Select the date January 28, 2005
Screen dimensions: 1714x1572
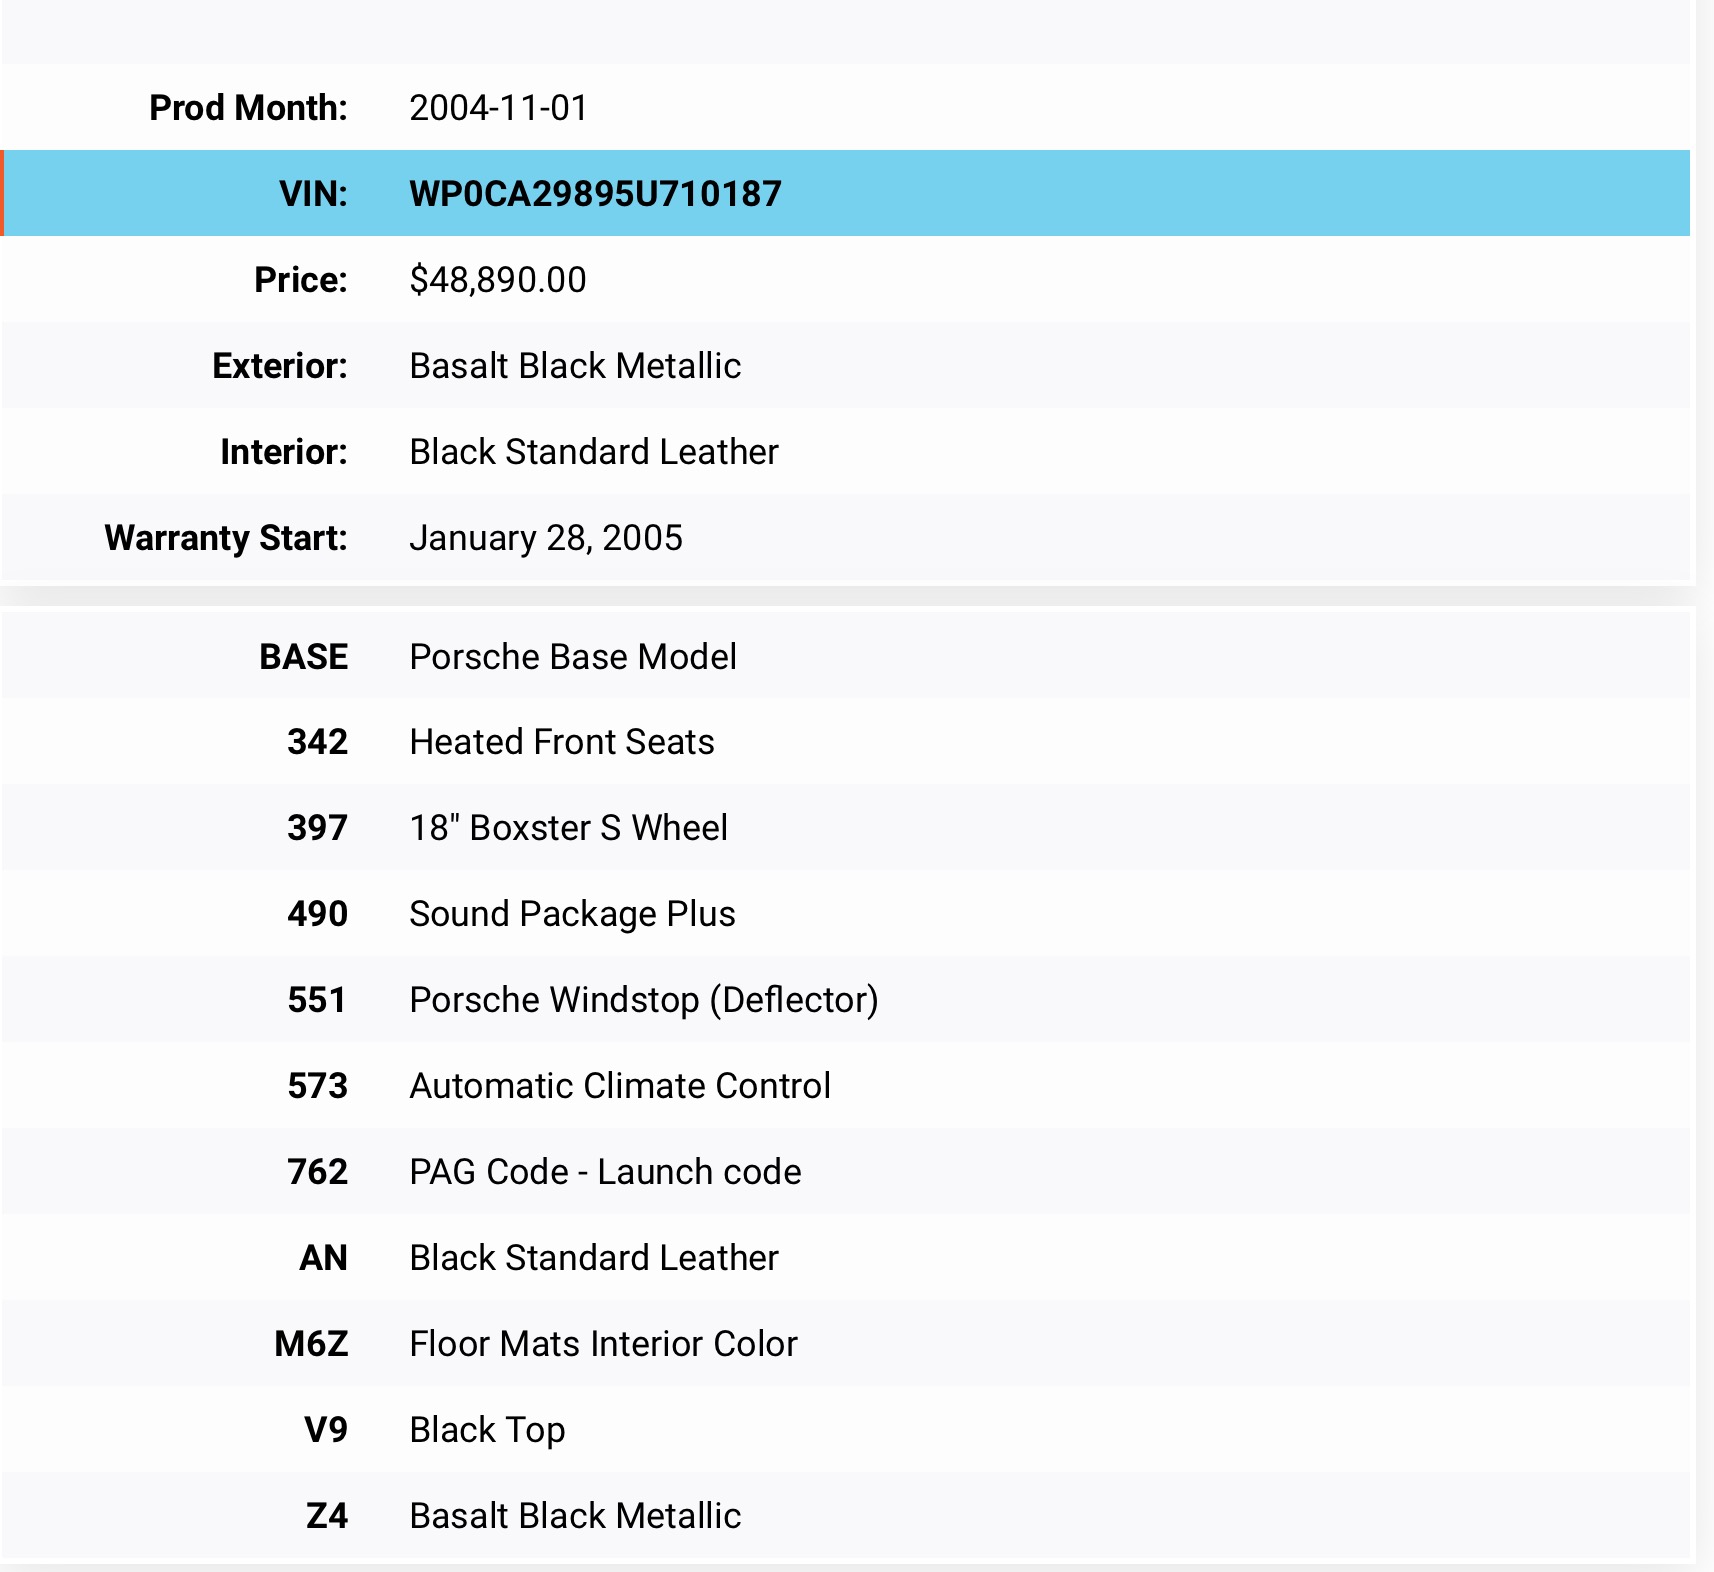click(x=546, y=538)
